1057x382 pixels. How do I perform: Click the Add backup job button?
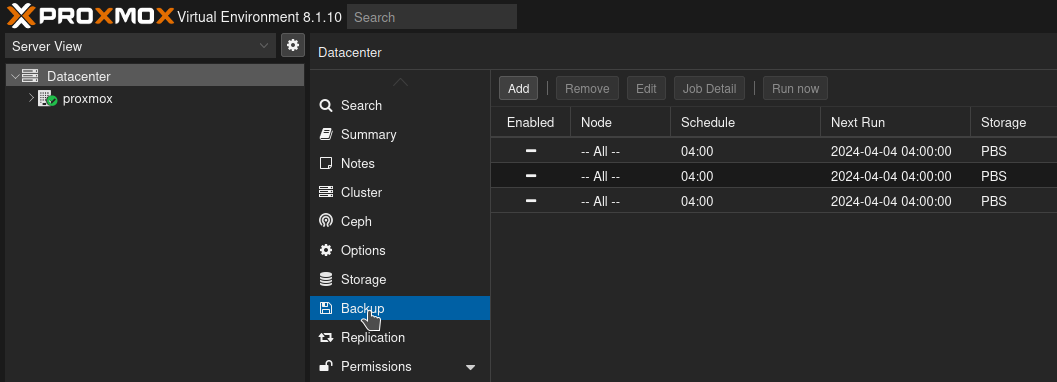[x=518, y=88]
